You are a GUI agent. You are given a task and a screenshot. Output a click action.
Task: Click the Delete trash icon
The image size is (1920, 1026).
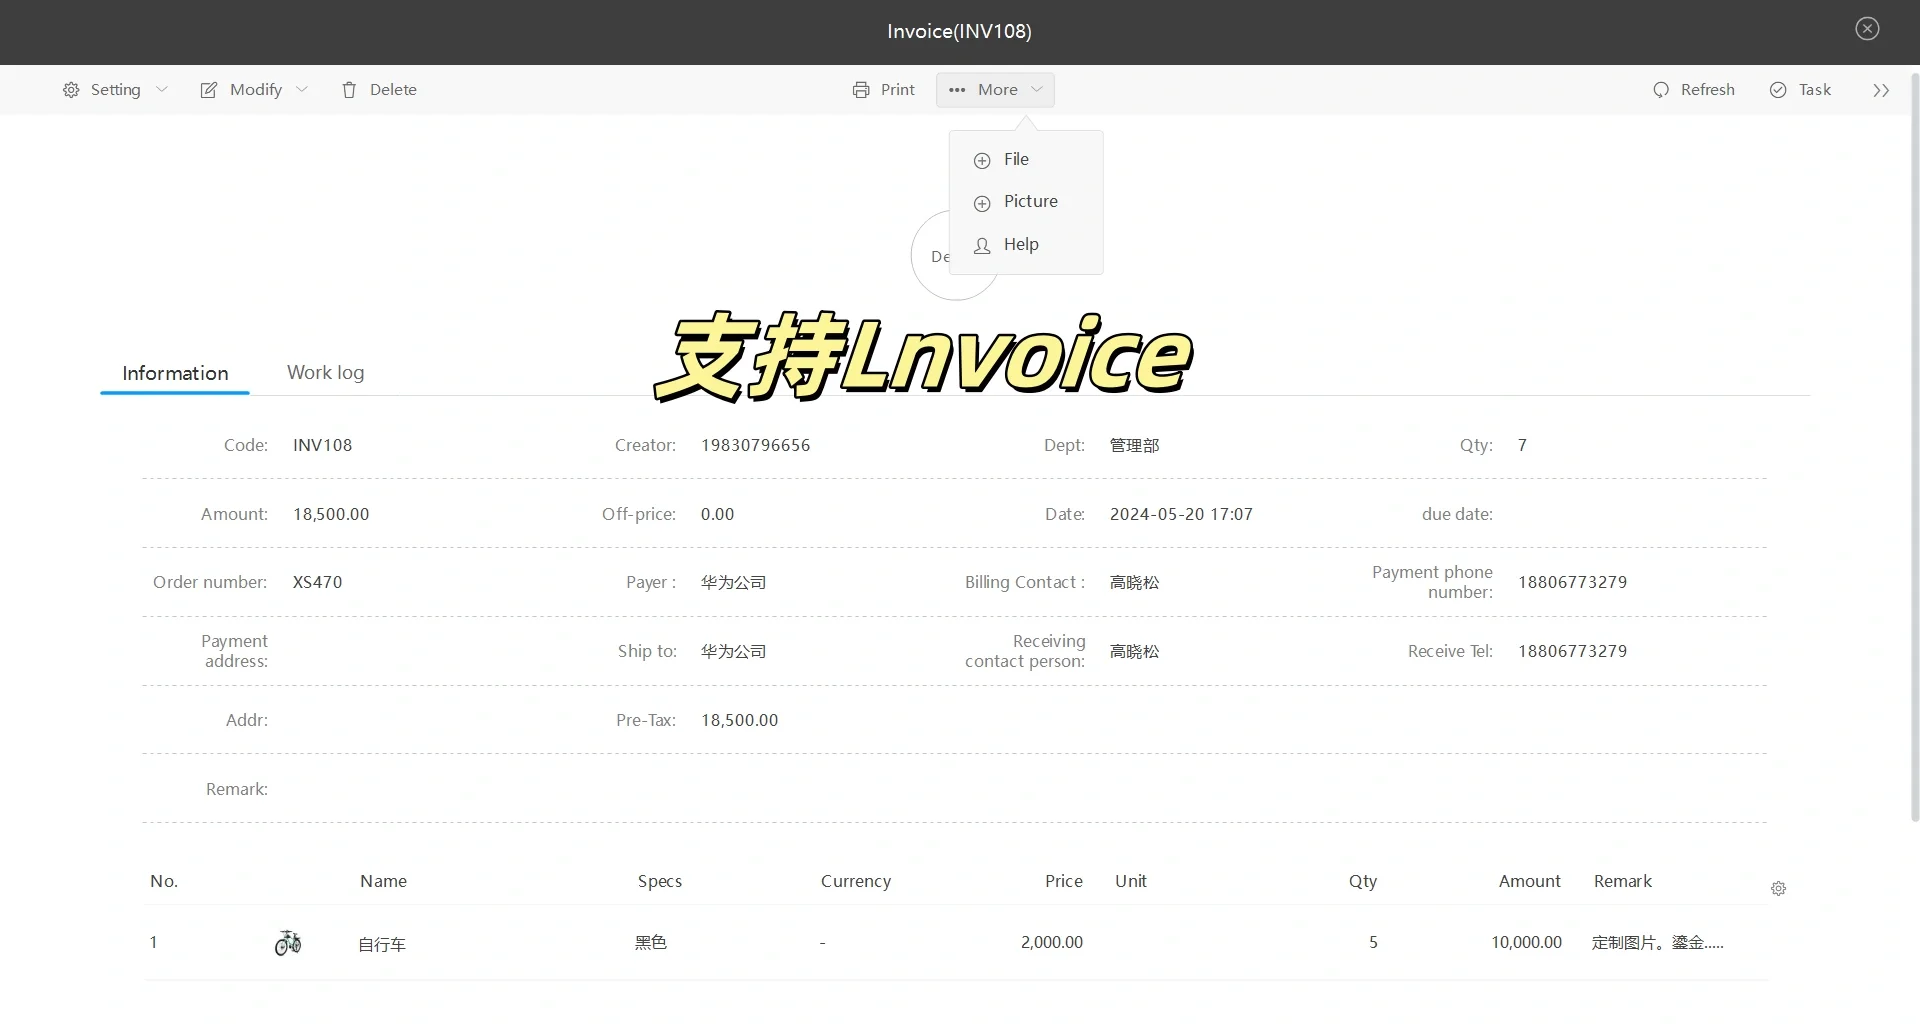[348, 89]
